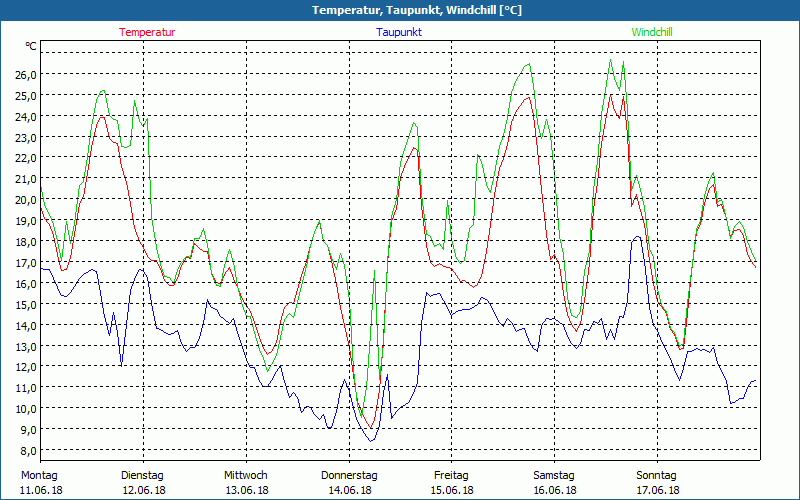Select the 23,0 y-axis value
The width and height of the screenshot is (800, 500).
[26, 137]
